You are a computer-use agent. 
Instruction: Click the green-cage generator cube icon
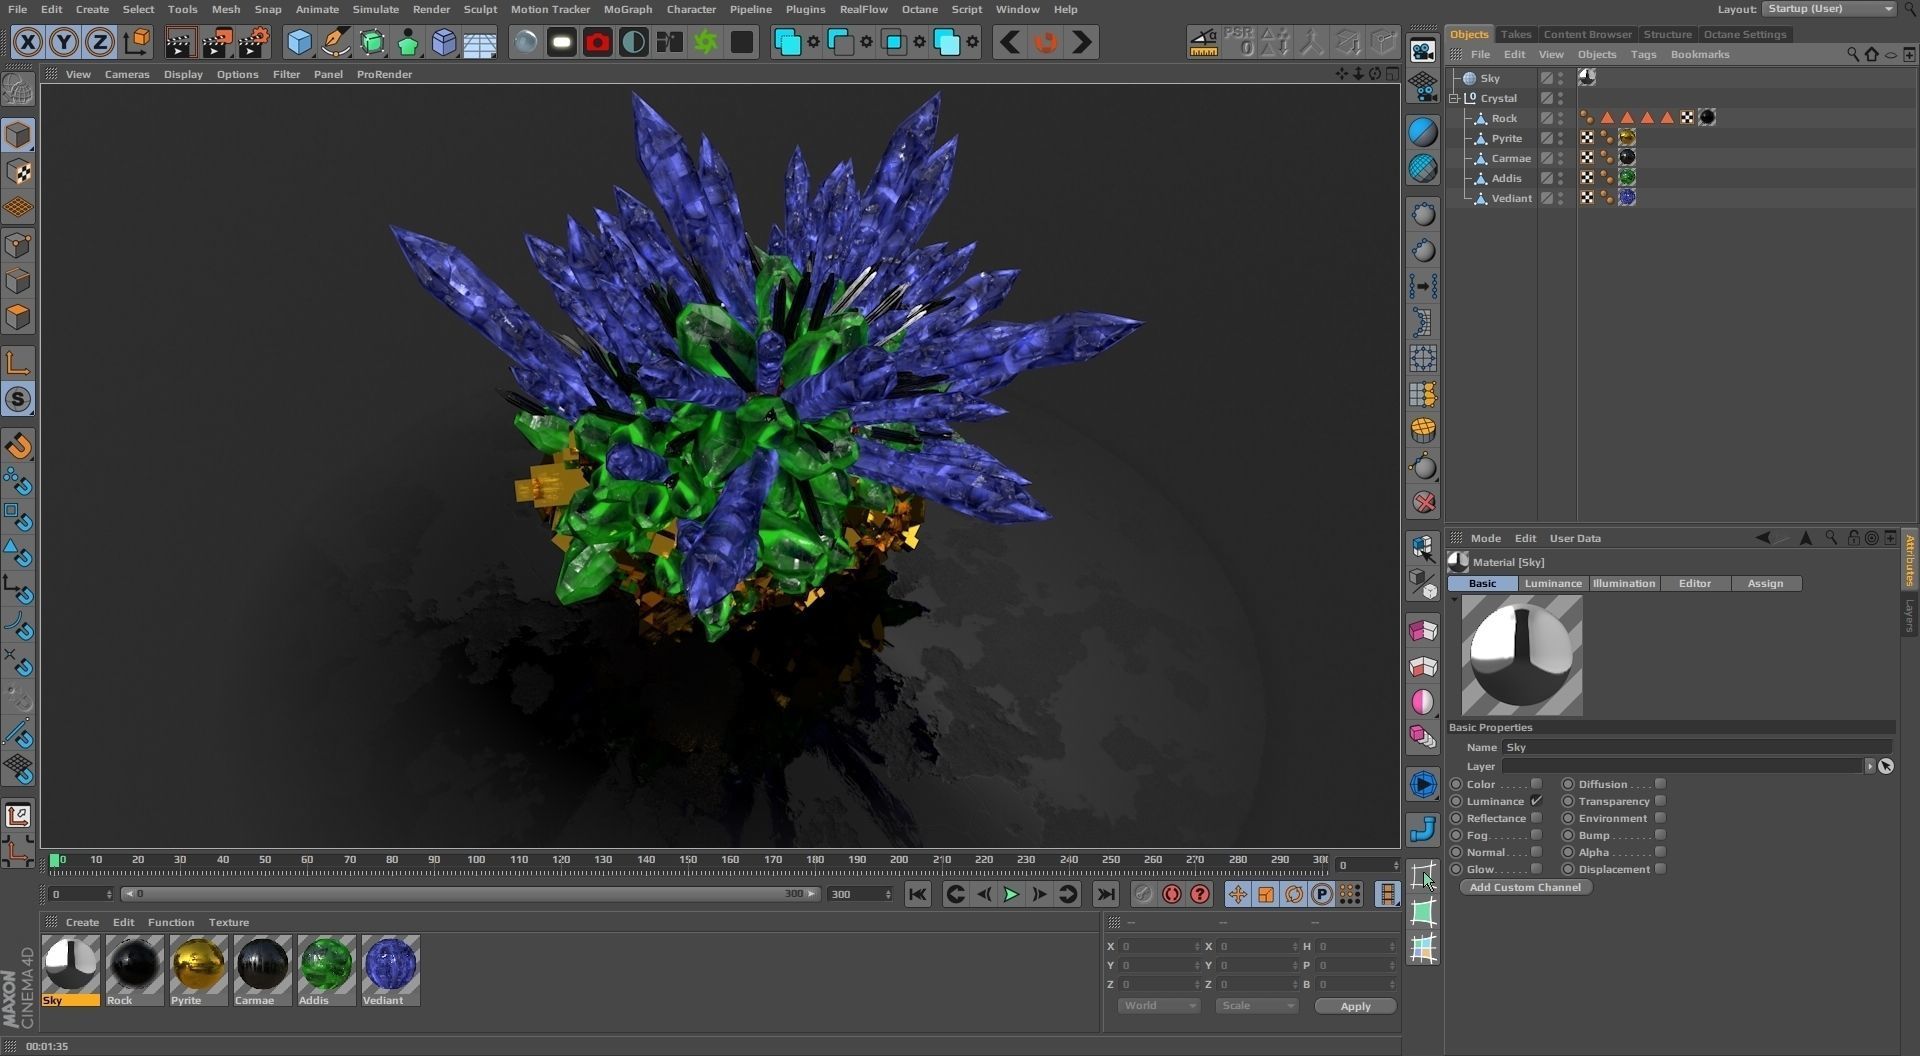pyautogui.click(x=372, y=42)
